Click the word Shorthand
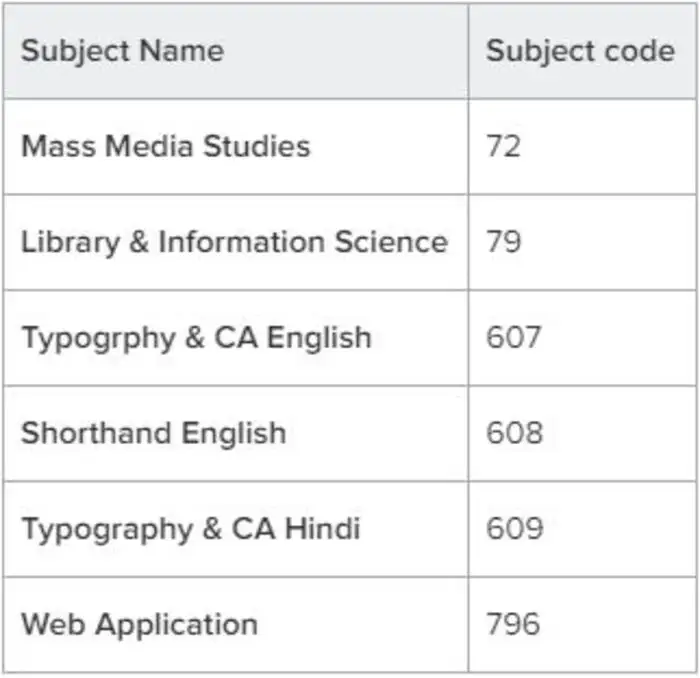Screen dimensions: 700x678 (x=94, y=433)
